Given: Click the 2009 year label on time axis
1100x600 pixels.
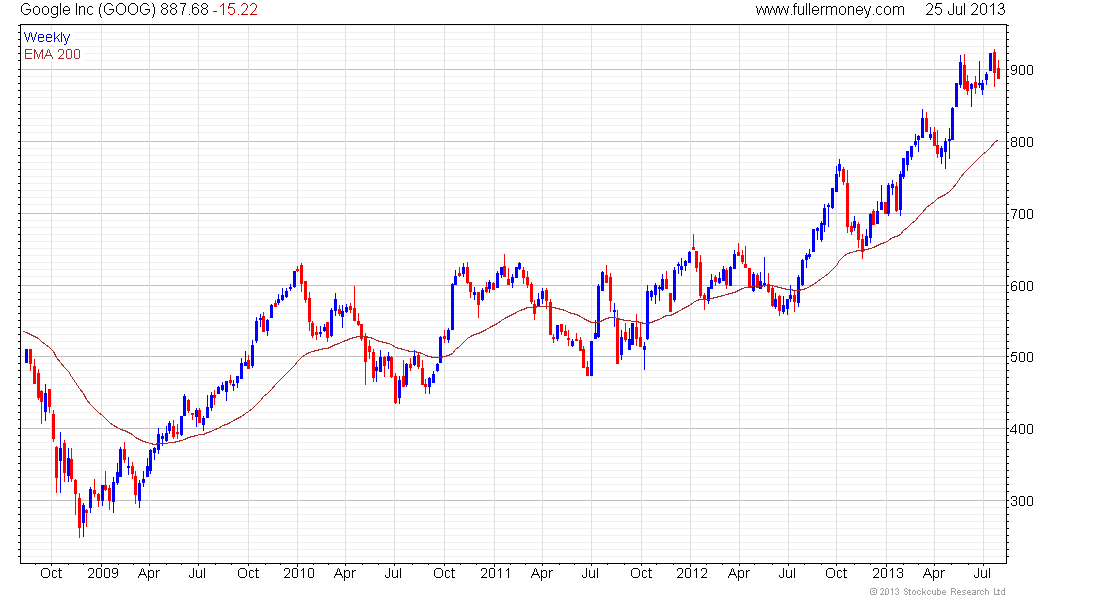Looking at the screenshot, I should 103,573.
